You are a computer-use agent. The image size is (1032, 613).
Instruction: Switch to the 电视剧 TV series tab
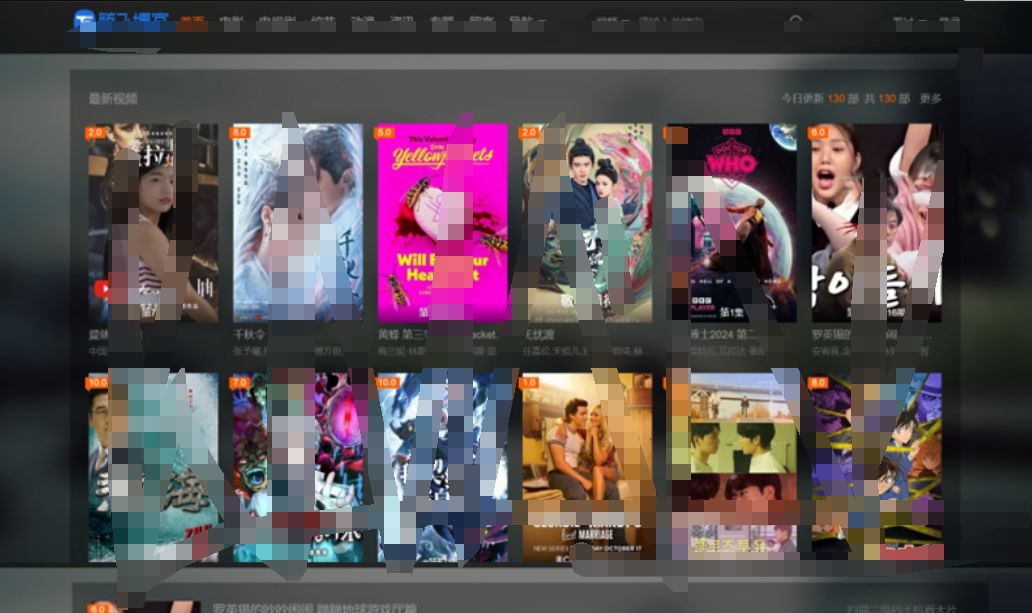click(274, 22)
